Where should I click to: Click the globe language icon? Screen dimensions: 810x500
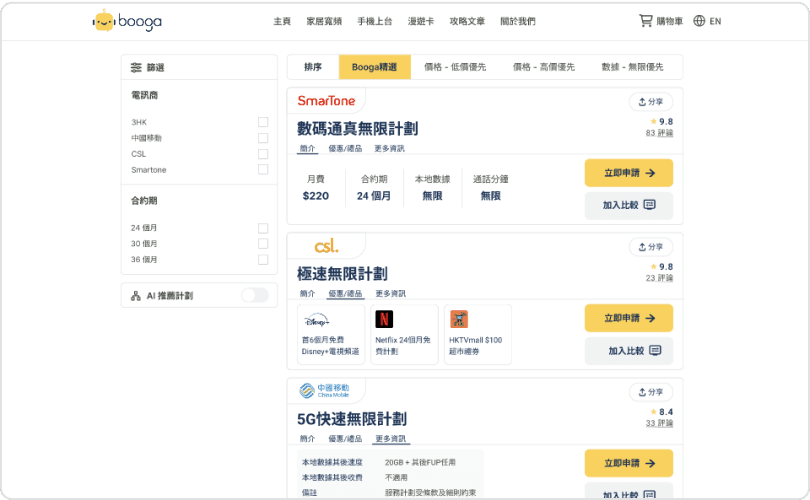[699, 21]
